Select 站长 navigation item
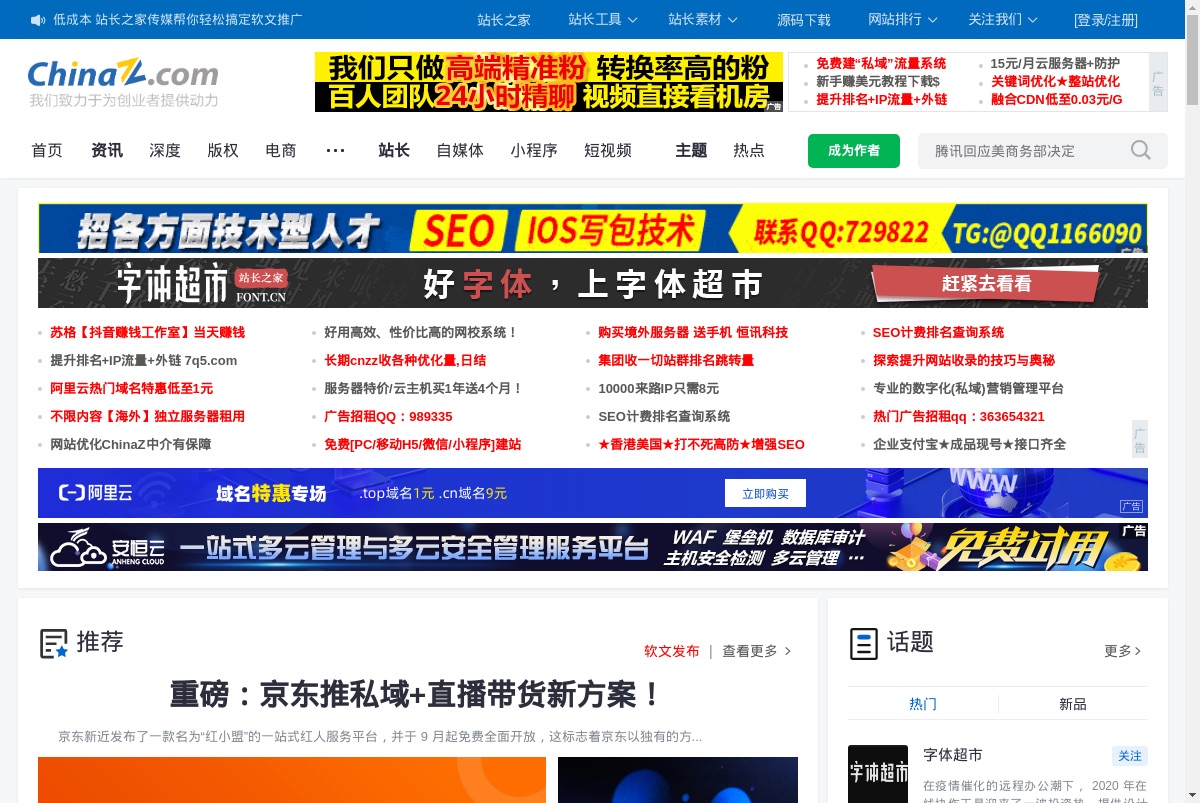The height and width of the screenshot is (803, 1200). [x=394, y=150]
